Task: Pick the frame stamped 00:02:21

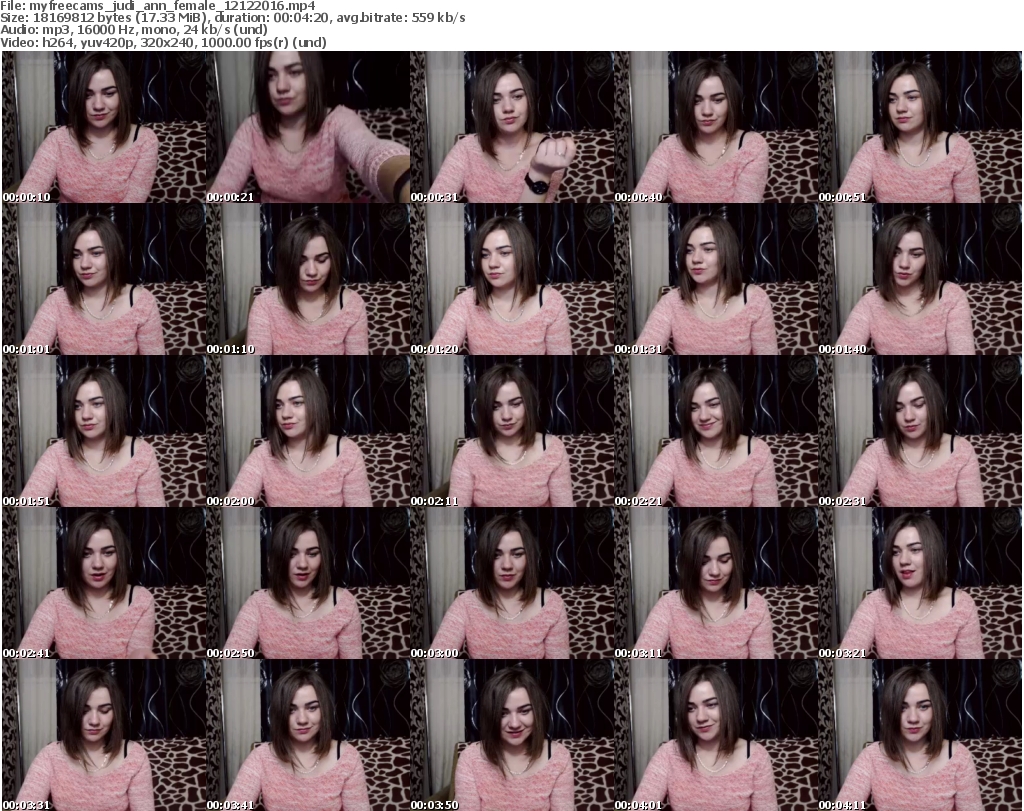Action: click(x=715, y=432)
